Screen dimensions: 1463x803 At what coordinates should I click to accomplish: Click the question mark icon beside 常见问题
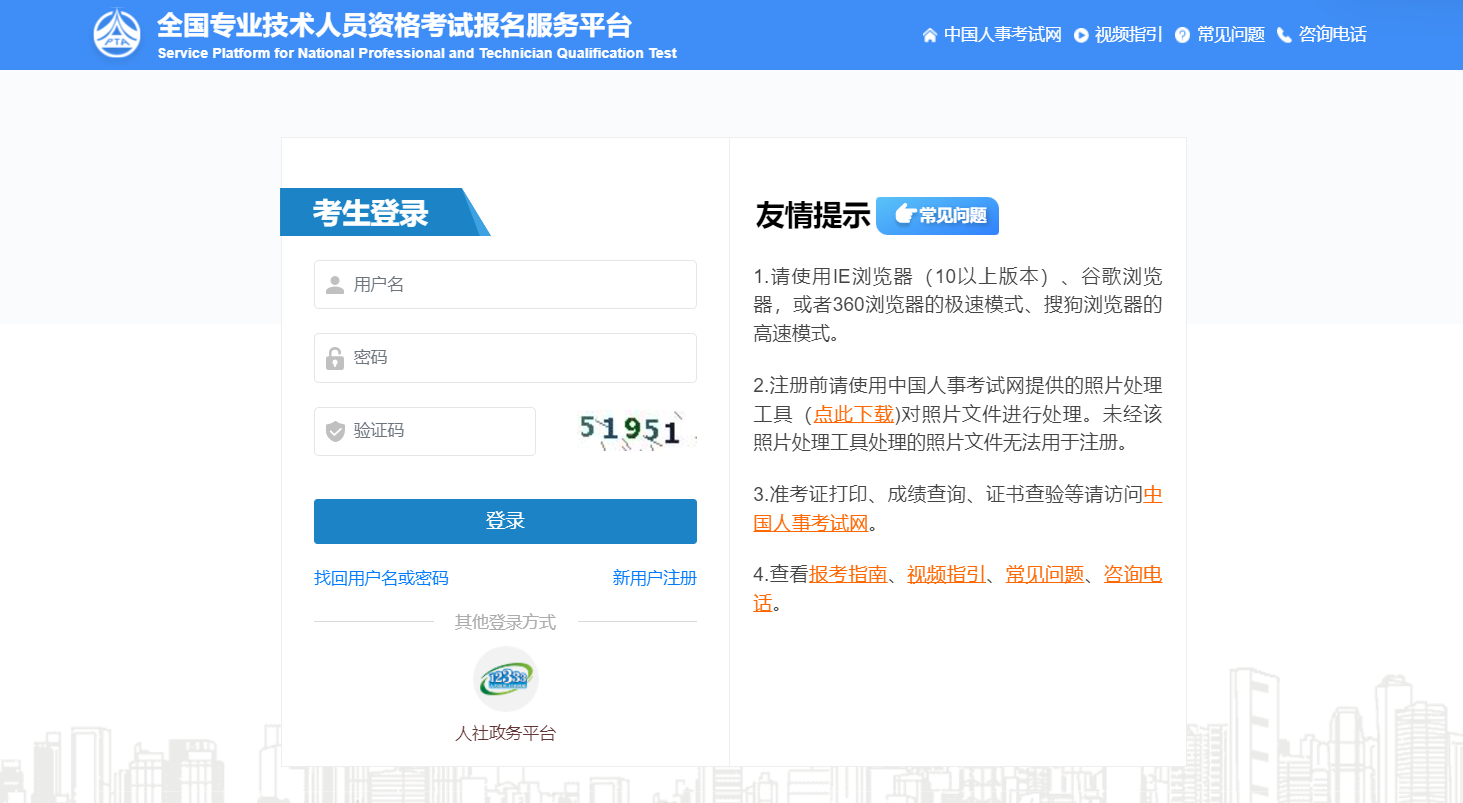[x=1182, y=35]
